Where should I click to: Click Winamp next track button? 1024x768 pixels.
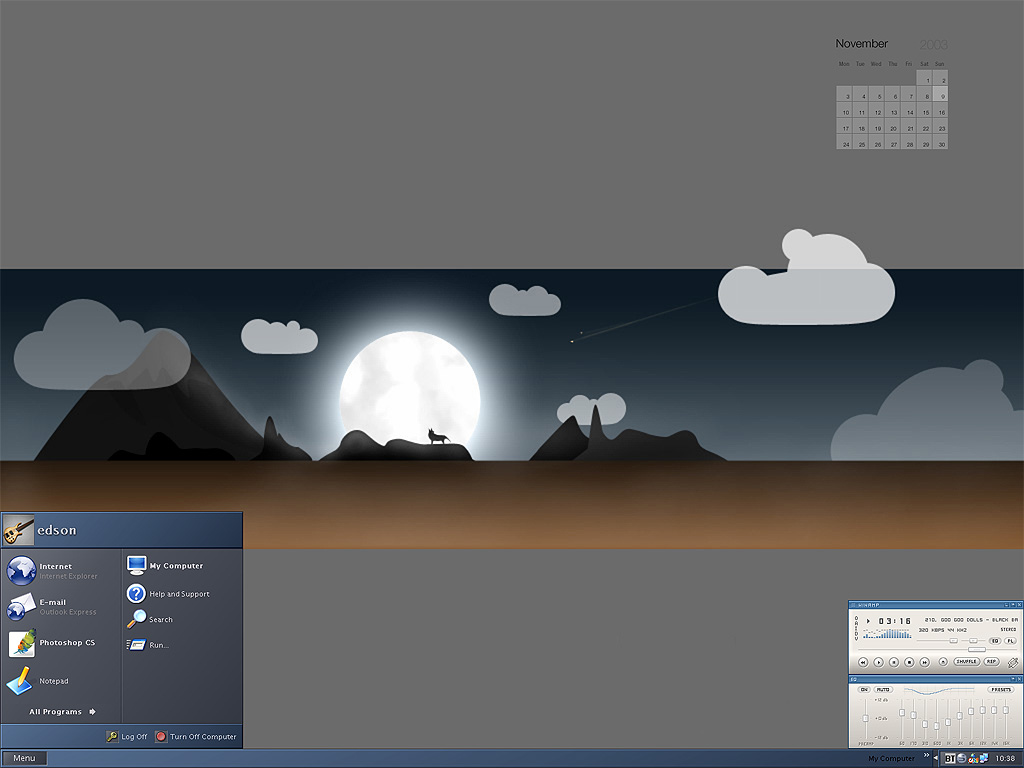[x=925, y=662]
